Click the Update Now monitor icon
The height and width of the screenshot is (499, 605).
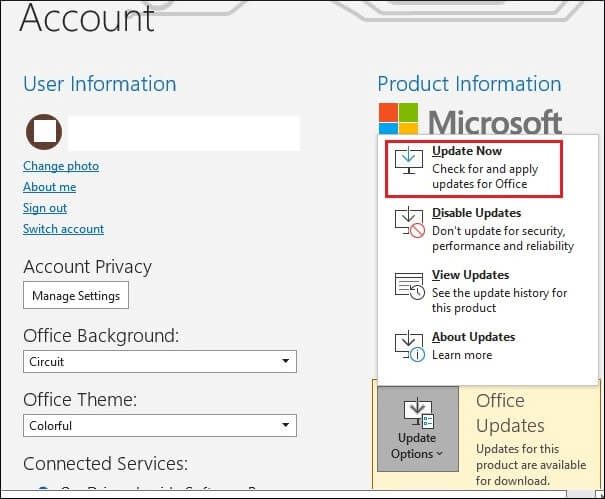pyautogui.click(x=409, y=160)
